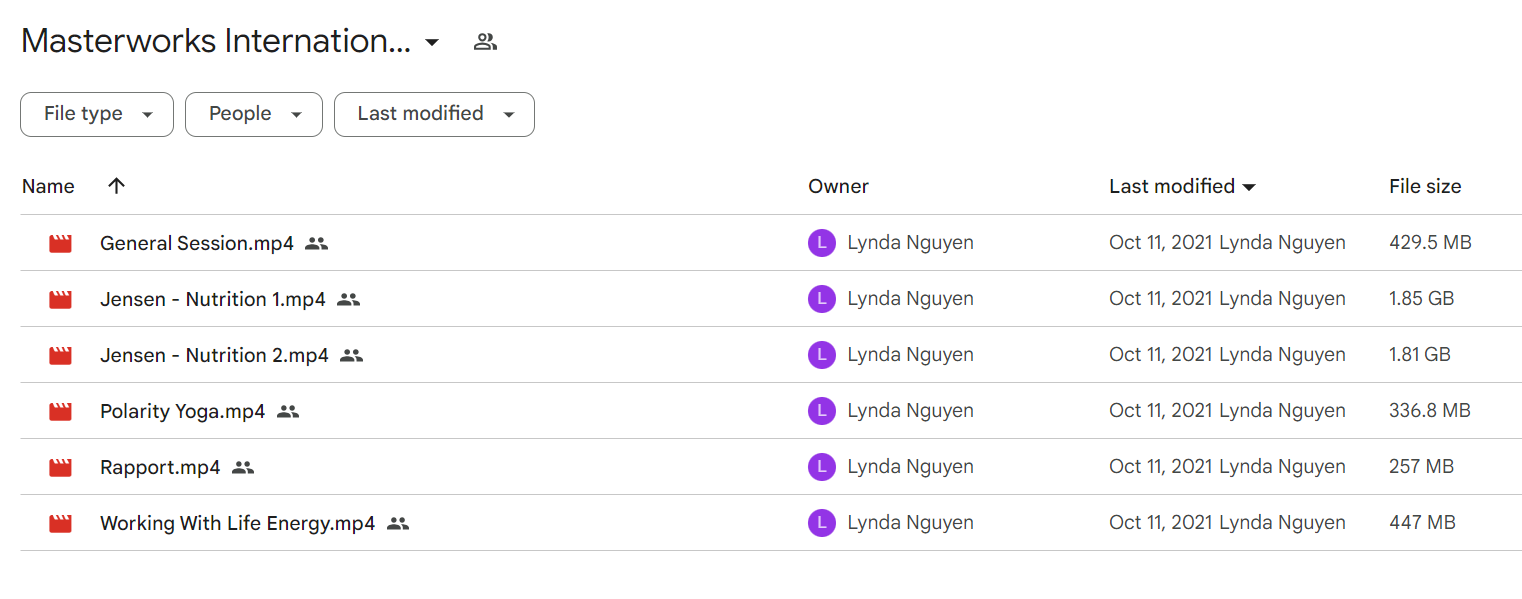
Task: Click the shared folder people icon beside title
Action: coord(485,42)
